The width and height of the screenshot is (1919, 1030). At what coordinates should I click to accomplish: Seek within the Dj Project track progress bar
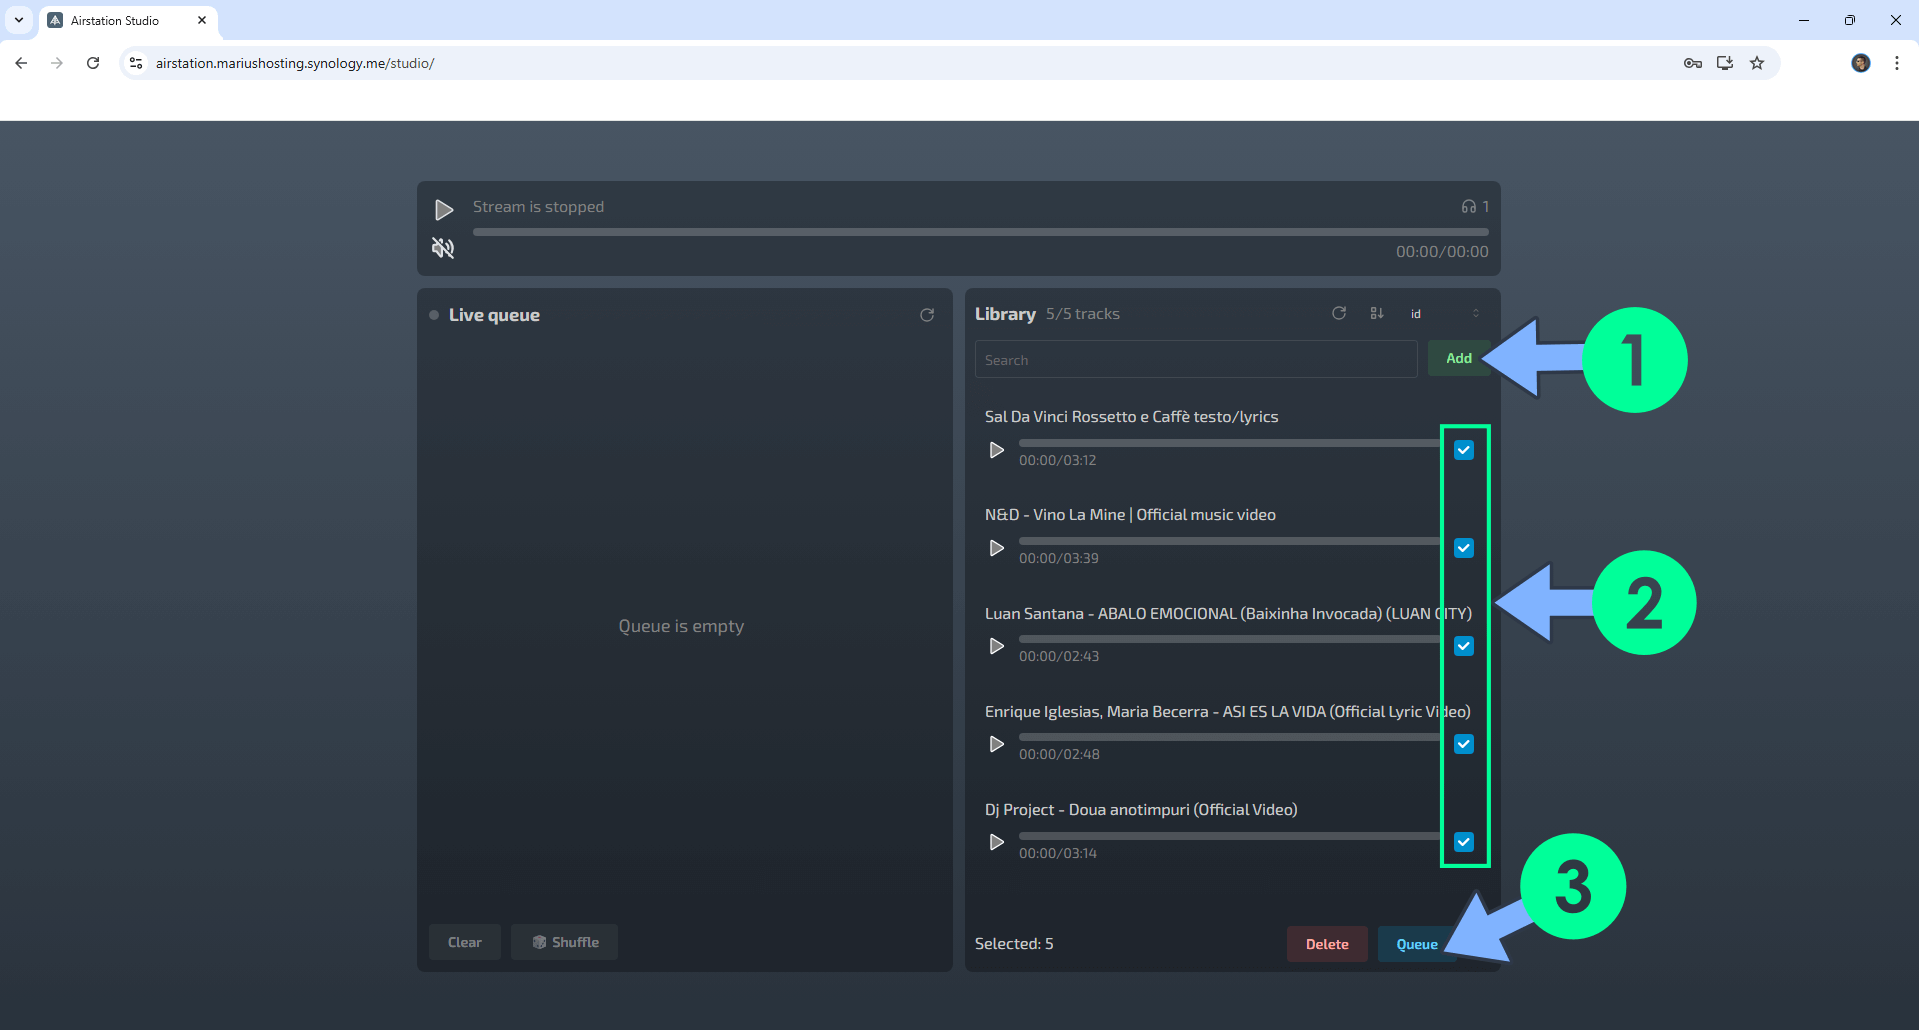point(1230,835)
